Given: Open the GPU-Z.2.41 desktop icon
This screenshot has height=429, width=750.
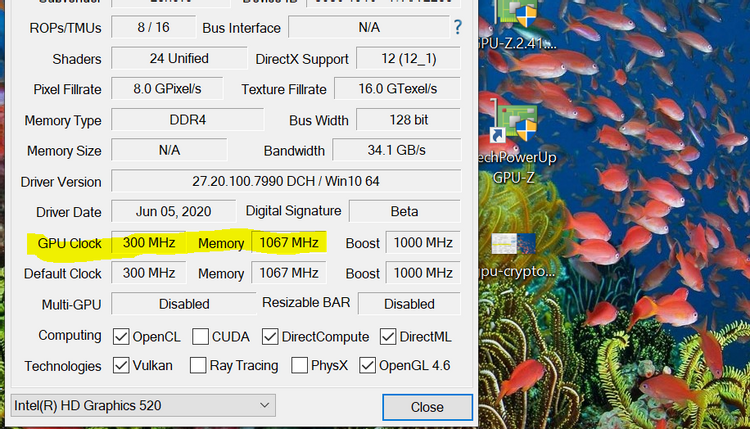Looking at the screenshot, I should [x=518, y=24].
